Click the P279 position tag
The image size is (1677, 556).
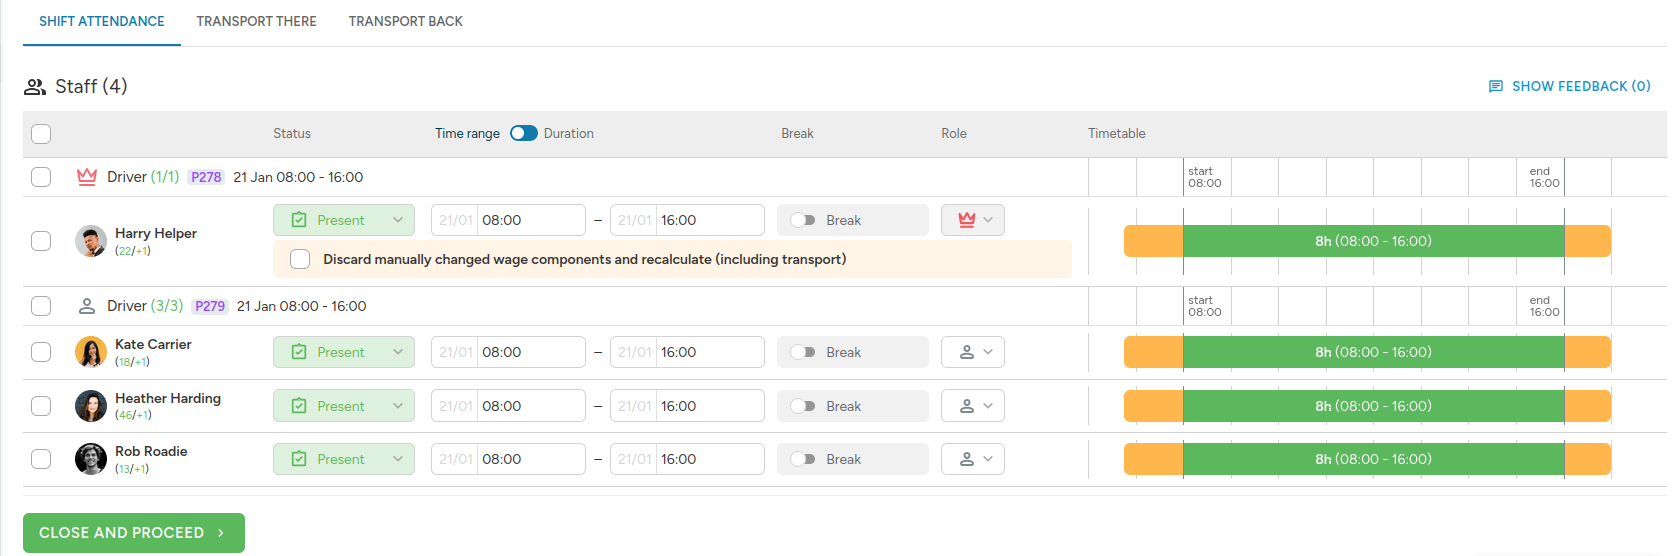[210, 306]
